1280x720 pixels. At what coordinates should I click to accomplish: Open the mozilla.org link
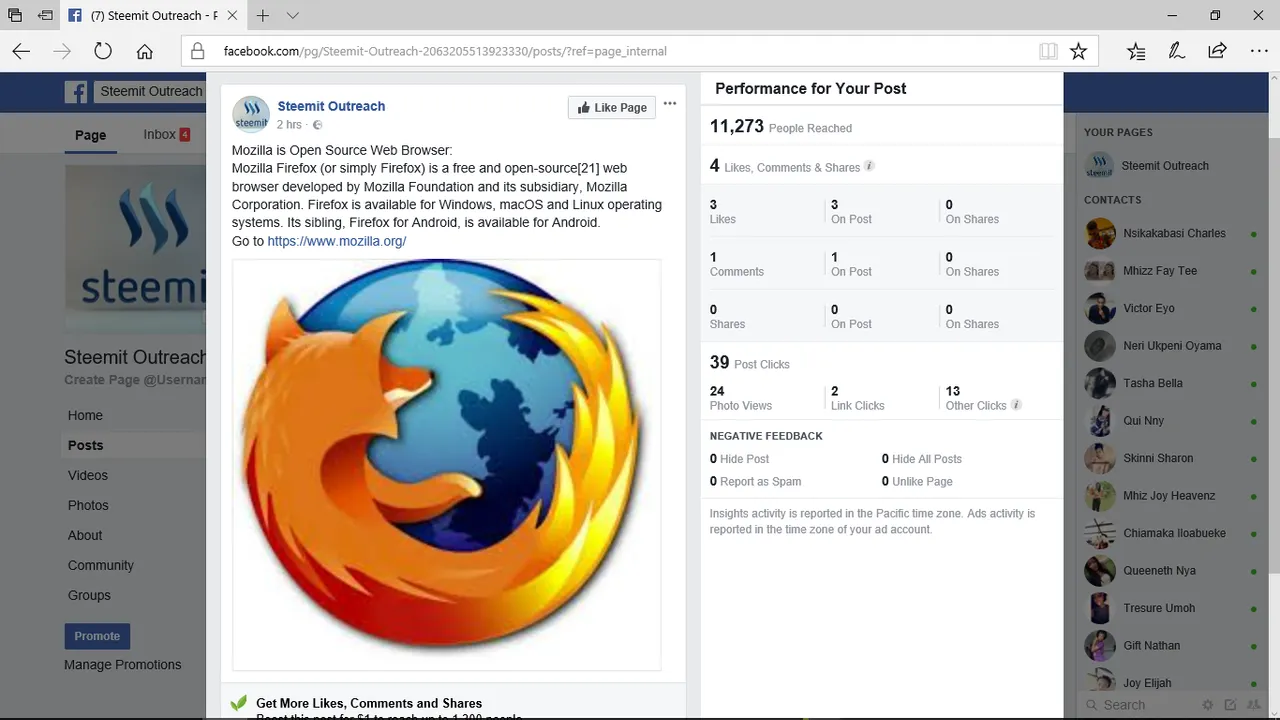coord(337,241)
